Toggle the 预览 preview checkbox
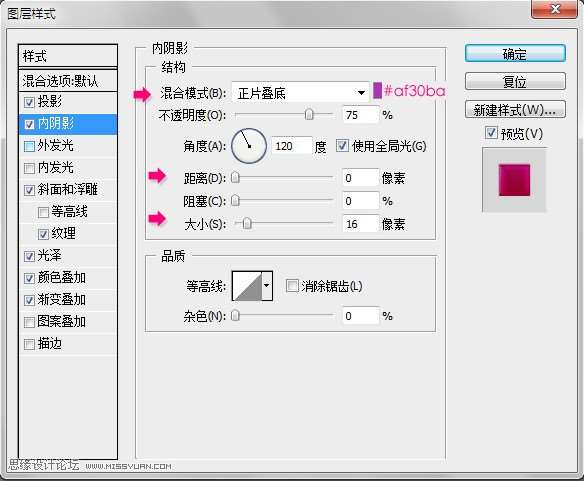 coord(491,133)
